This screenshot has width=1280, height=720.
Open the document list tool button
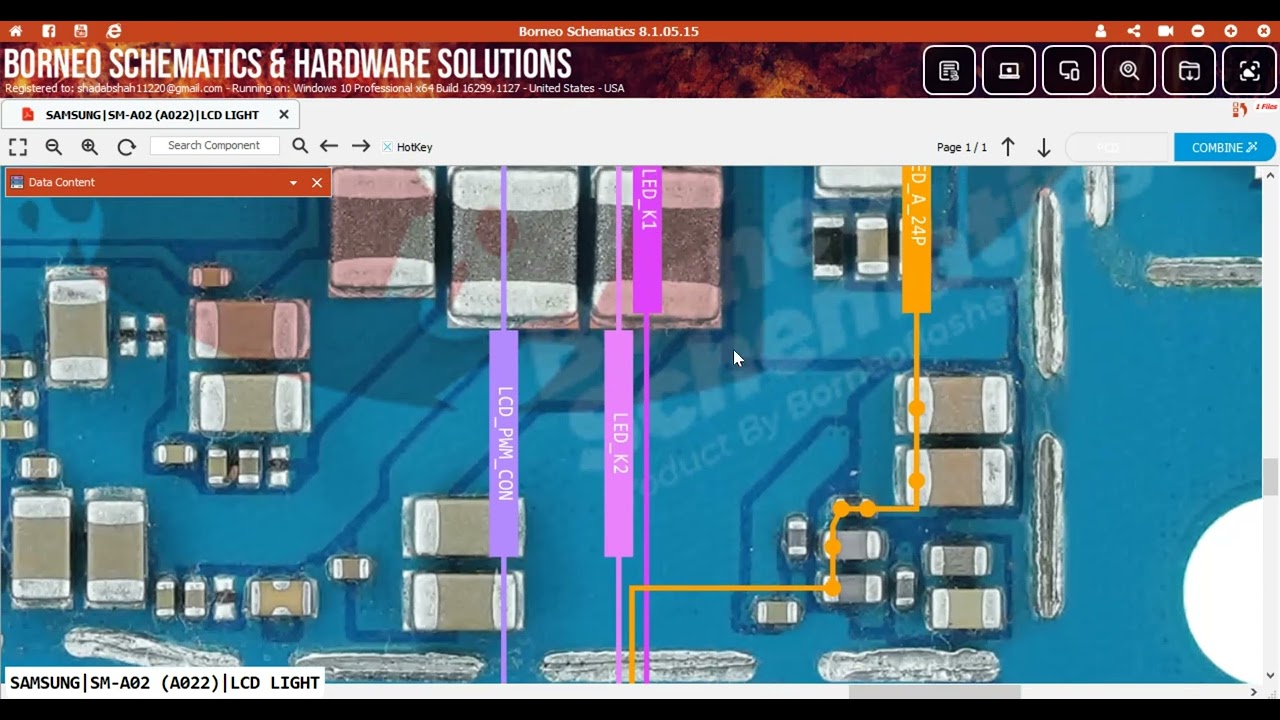pyautogui.click(x=949, y=70)
